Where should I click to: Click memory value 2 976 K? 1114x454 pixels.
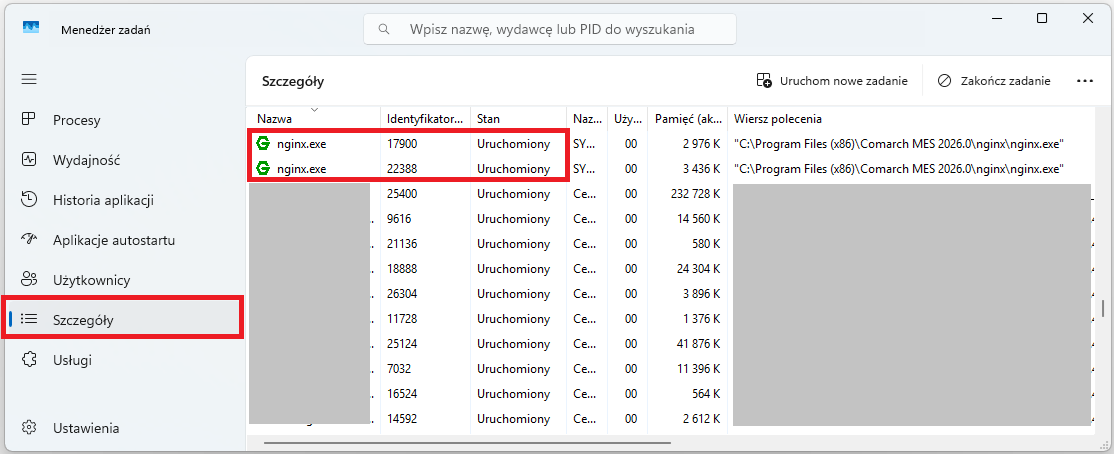pyautogui.click(x=701, y=144)
